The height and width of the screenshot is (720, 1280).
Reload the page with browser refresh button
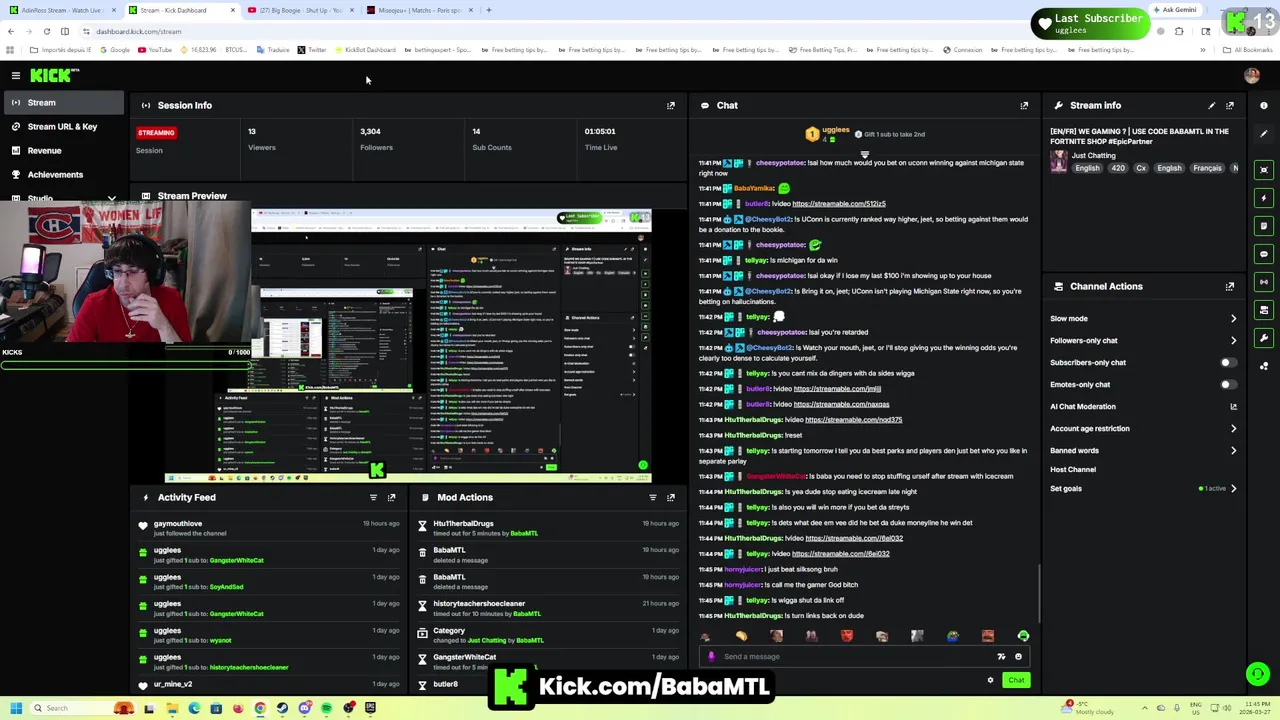[46, 31]
